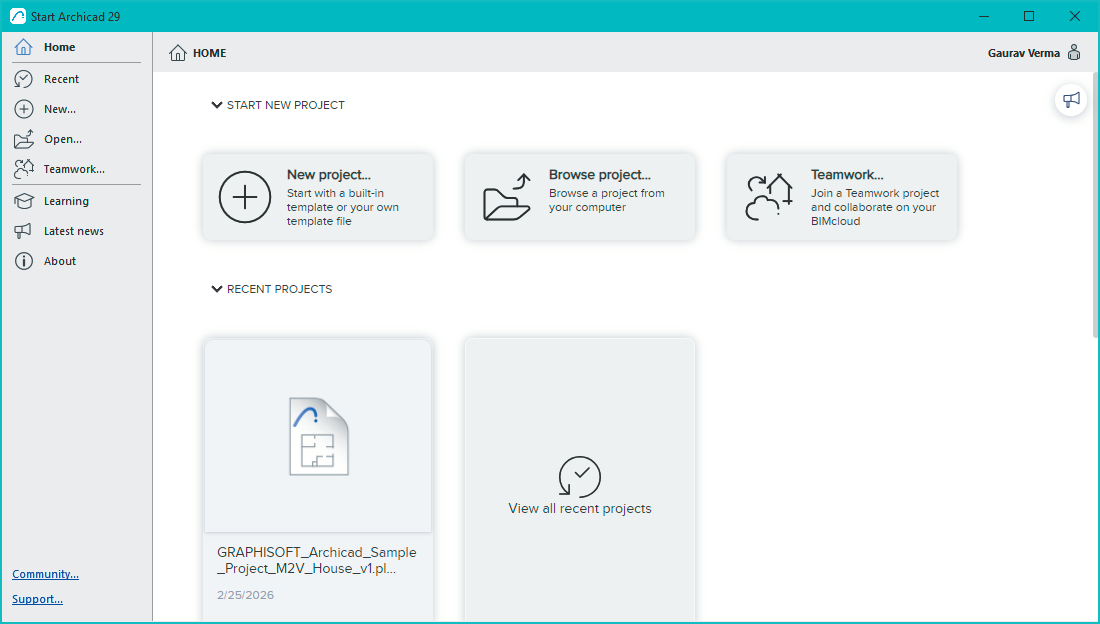Click the large plus circle on New project card
The image size is (1100, 624).
click(245, 197)
